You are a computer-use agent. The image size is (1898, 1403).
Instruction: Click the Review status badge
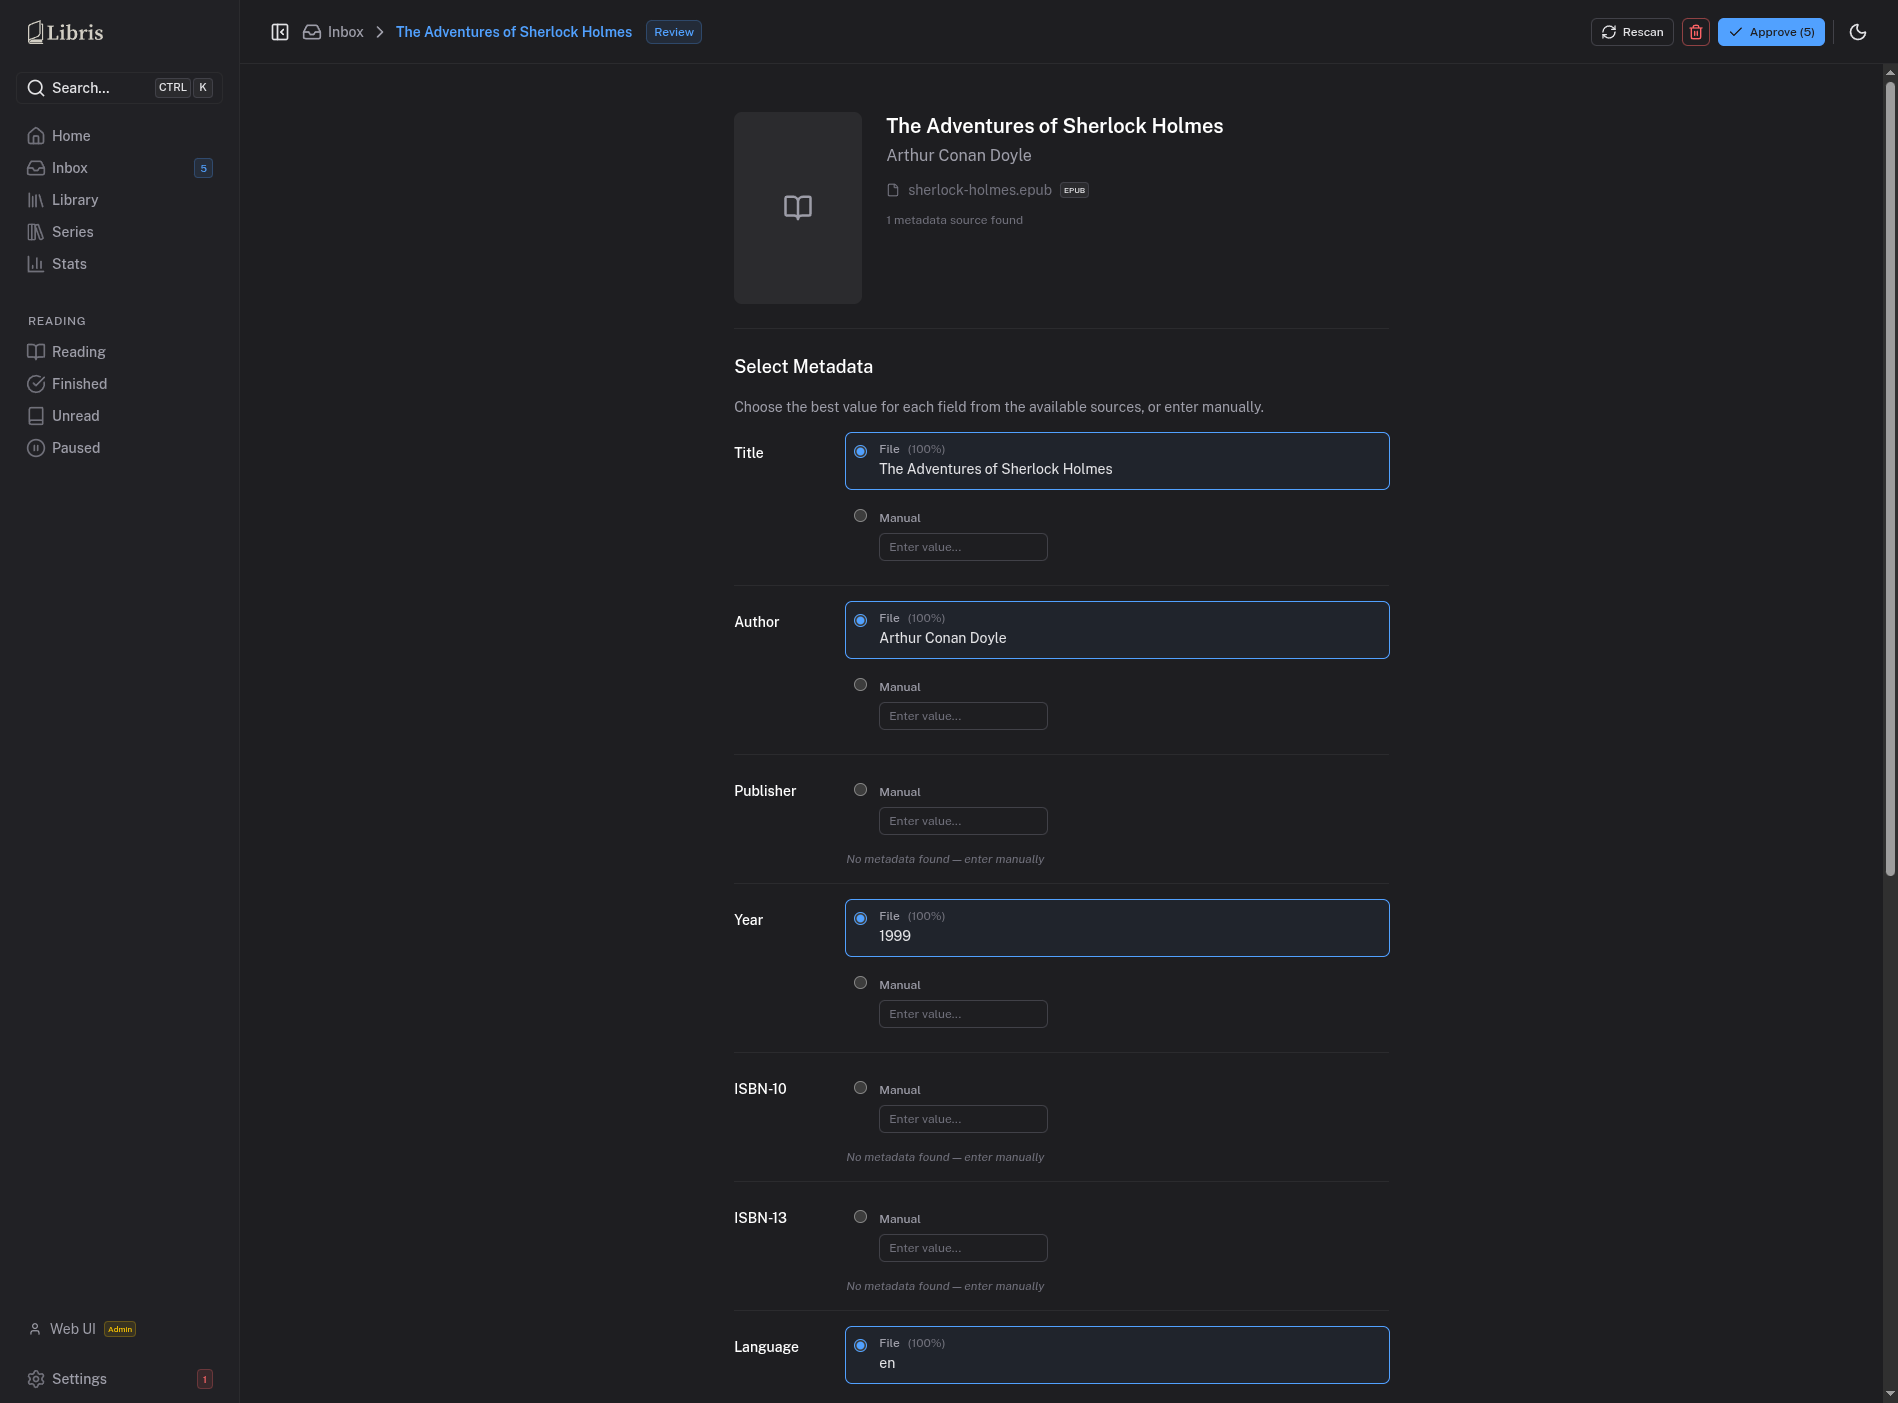pyautogui.click(x=674, y=32)
